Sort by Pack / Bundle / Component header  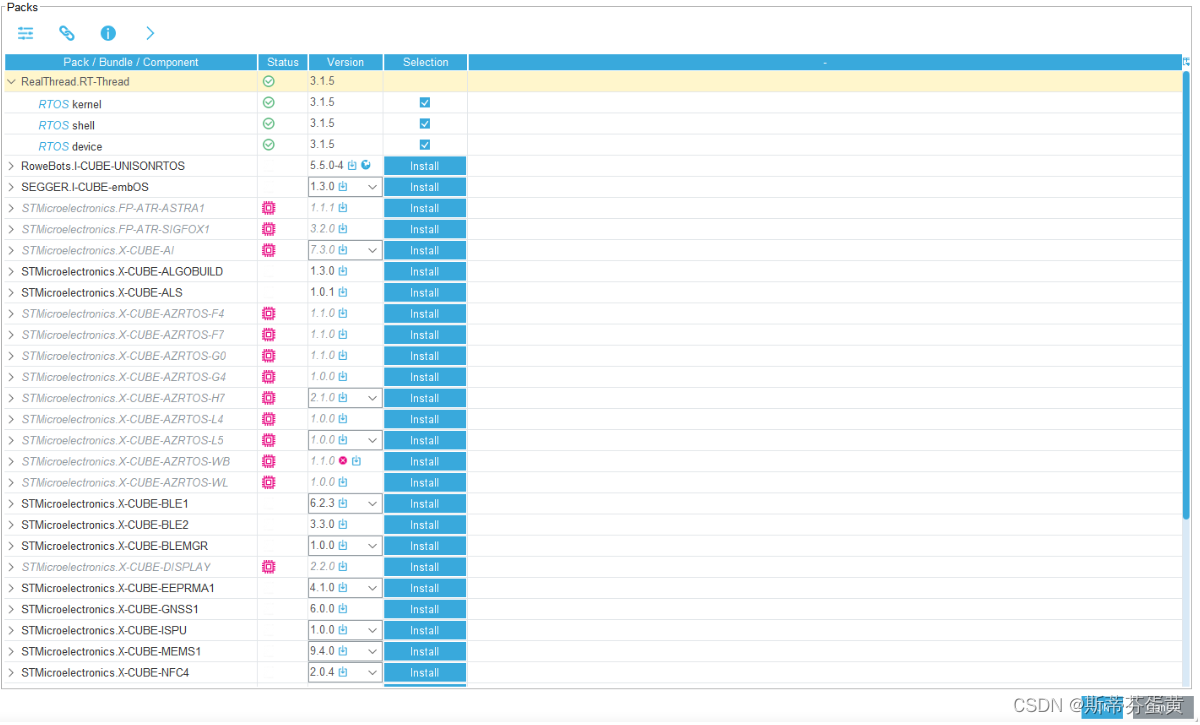point(131,62)
